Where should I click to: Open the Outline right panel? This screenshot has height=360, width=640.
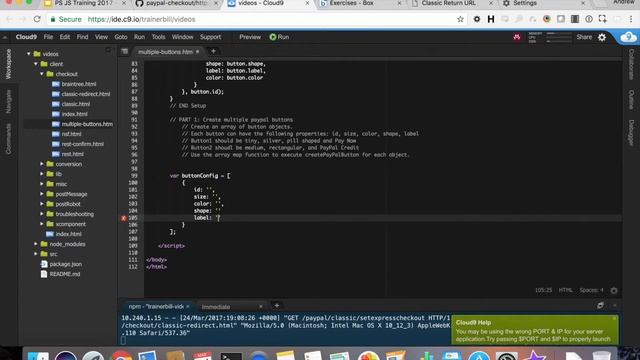(631, 100)
